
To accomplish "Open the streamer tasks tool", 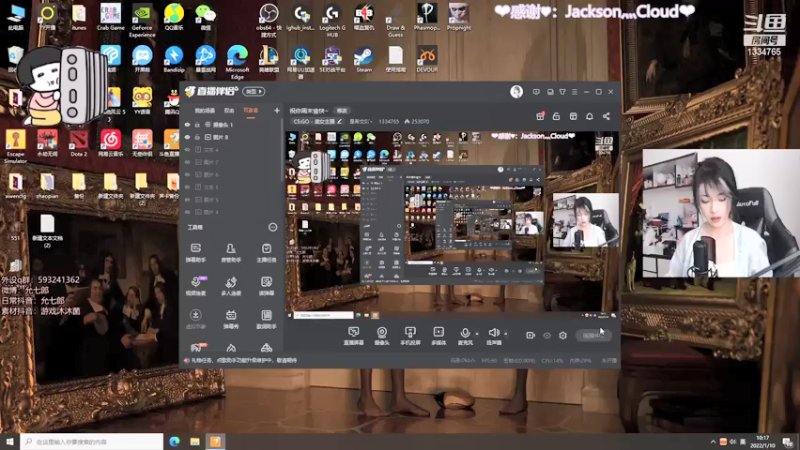I will (266, 253).
